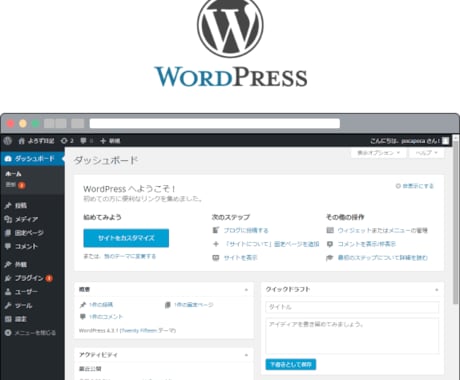
Task: Click the pin icon beside post count
Action: (83, 304)
